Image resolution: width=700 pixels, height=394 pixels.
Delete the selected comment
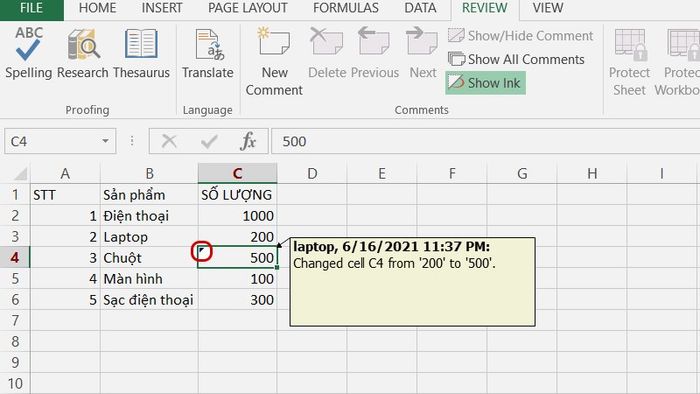click(x=327, y=52)
